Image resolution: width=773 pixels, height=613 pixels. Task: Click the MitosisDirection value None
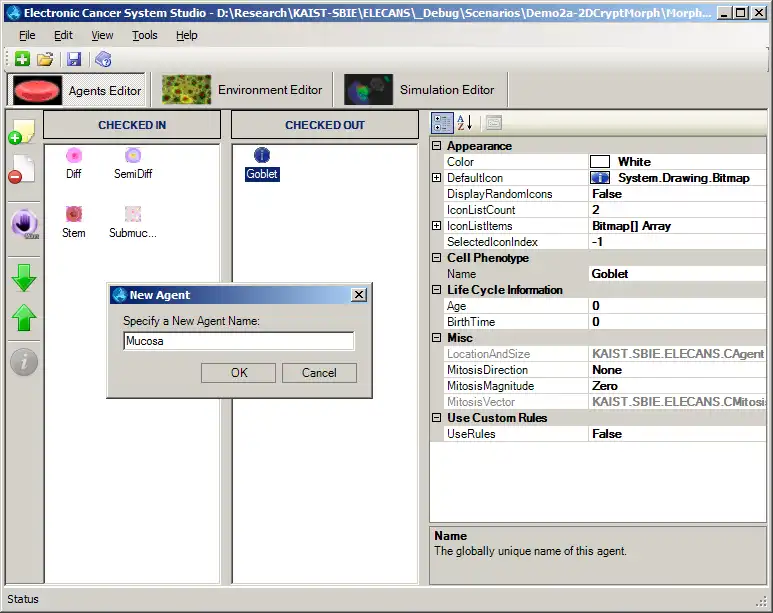(x=677, y=370)
